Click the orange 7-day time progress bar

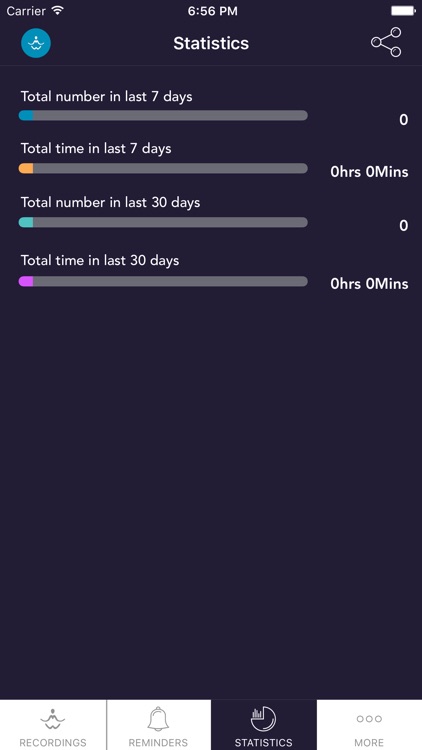(x=163, y=168)
